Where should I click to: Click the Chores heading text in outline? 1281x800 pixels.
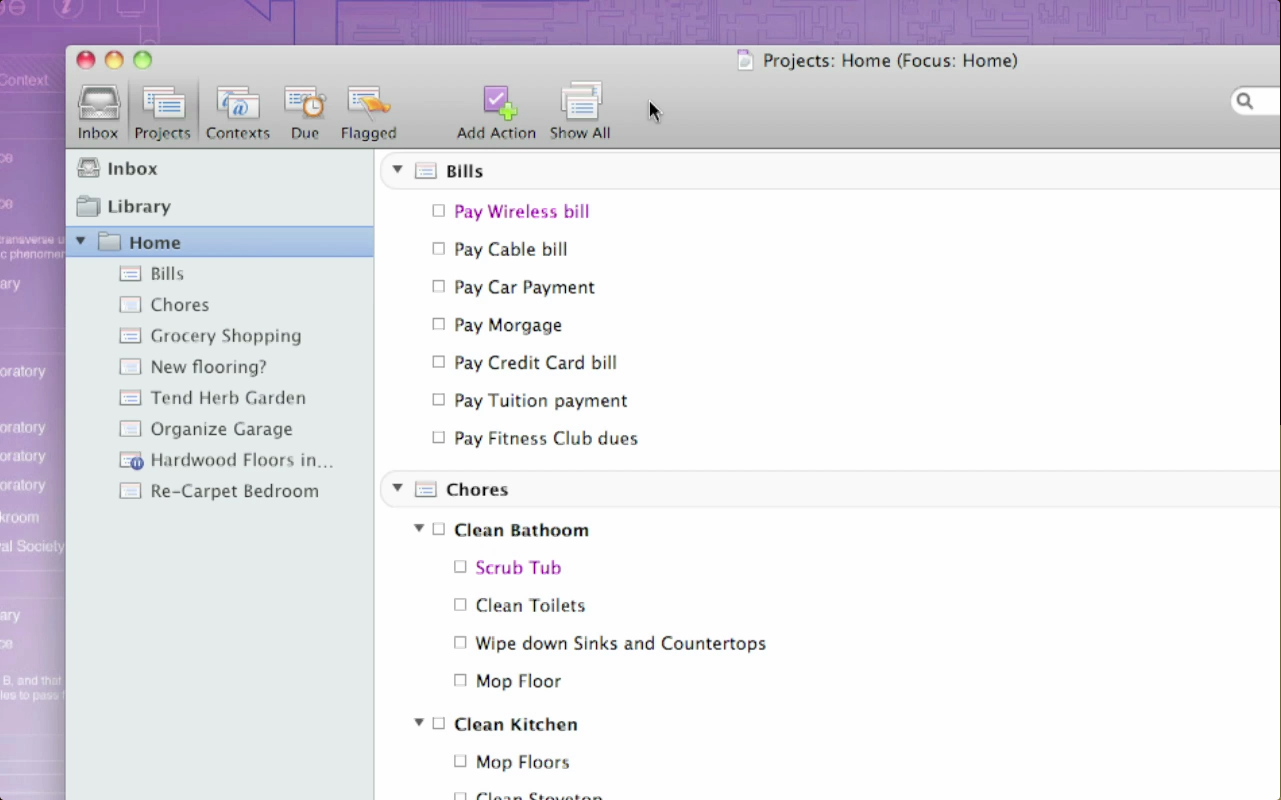pos(477,490)
